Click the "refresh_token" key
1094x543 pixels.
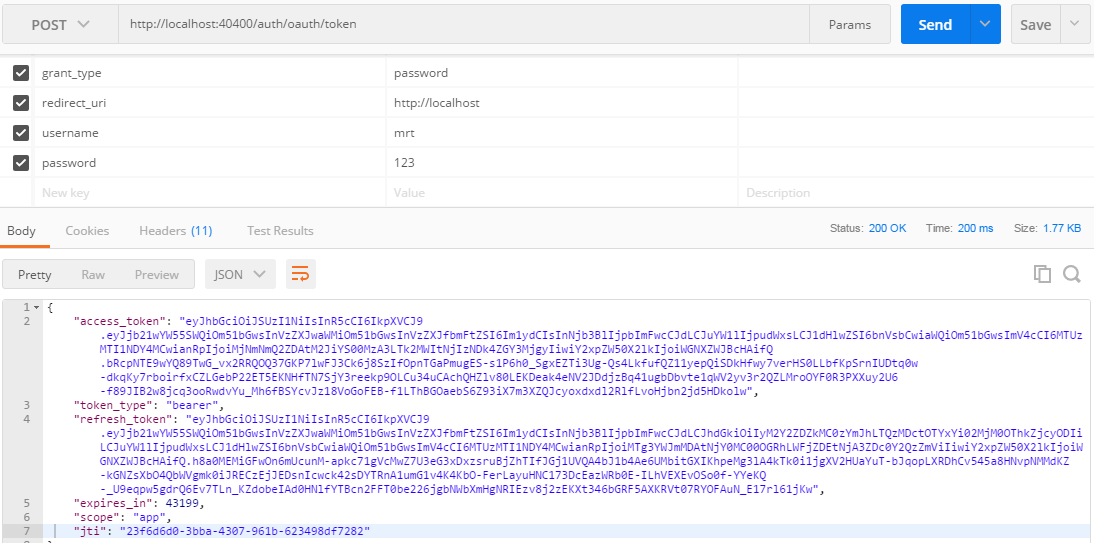tap(123, 419)
